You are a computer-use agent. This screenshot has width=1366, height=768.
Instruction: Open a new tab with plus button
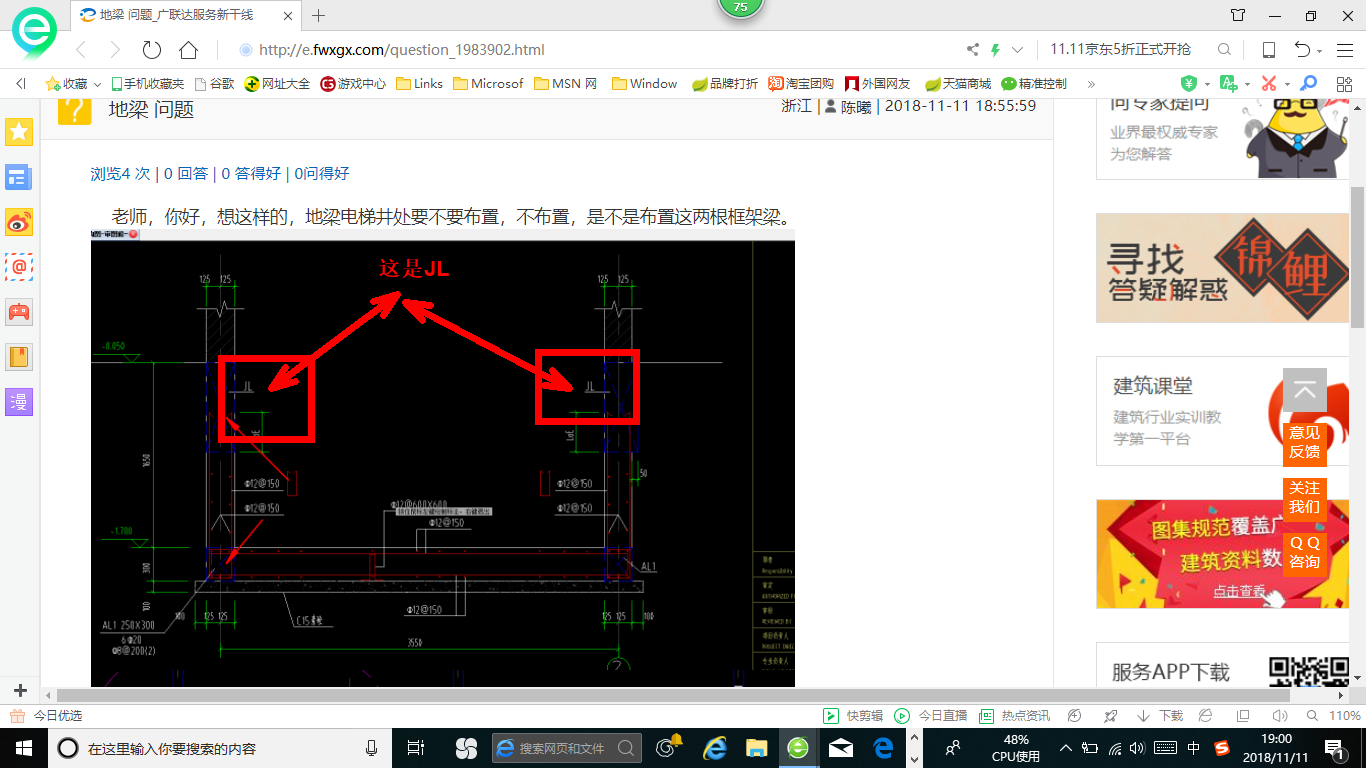319,15
